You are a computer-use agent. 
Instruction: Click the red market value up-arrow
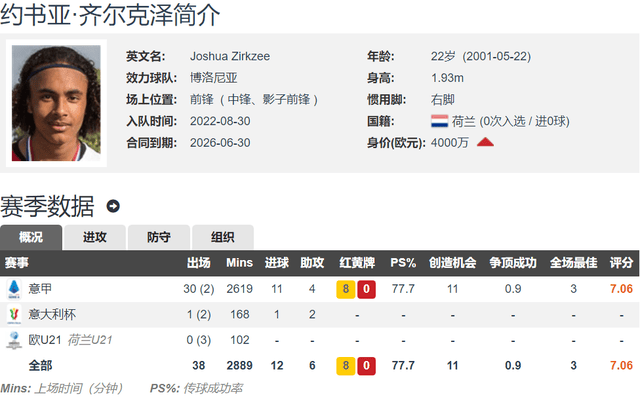tap(485, 142)
